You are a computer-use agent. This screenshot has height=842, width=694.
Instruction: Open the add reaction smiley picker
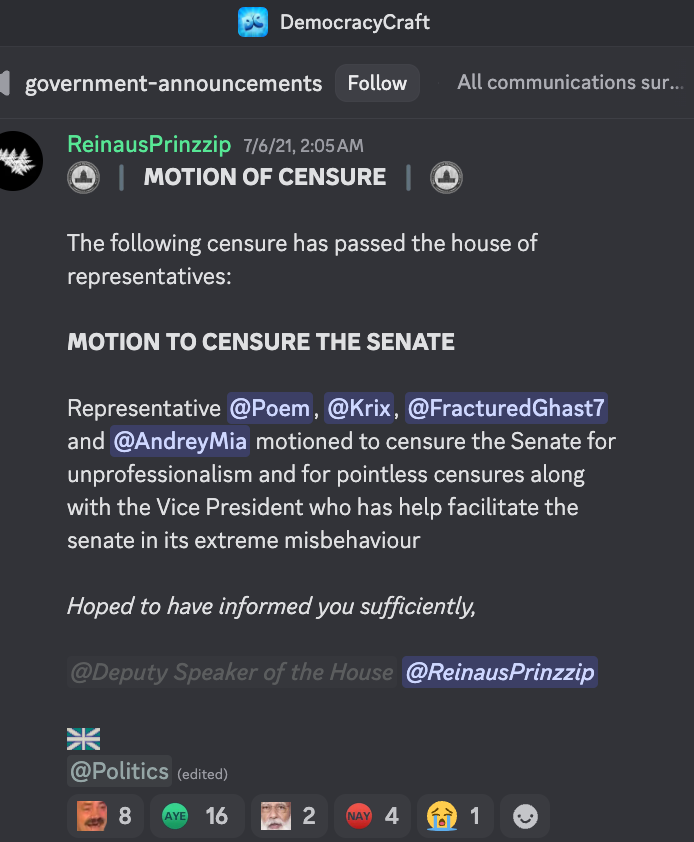525,816
